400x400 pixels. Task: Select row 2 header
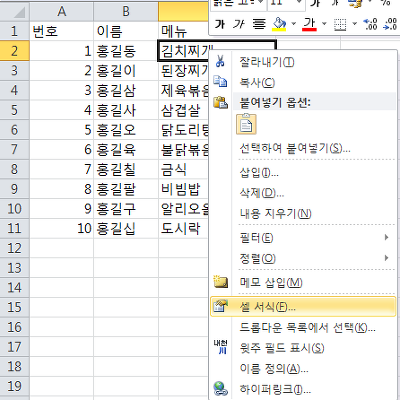[x=14, y=51]
